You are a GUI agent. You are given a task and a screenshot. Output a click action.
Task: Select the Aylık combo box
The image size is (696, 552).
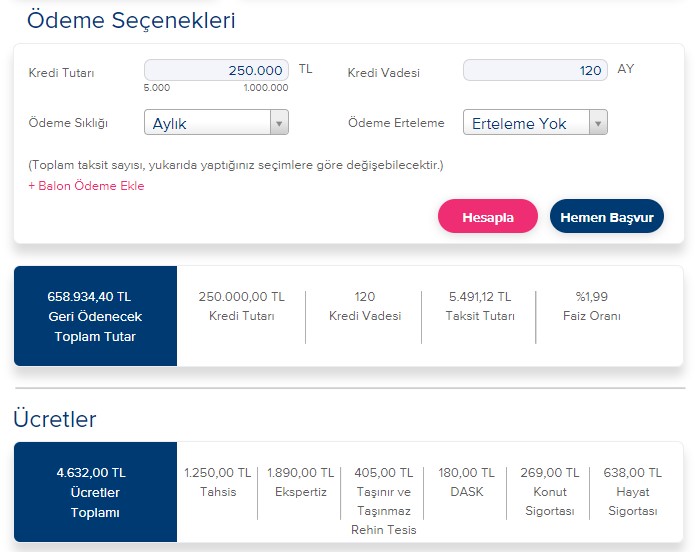[216, 122]
